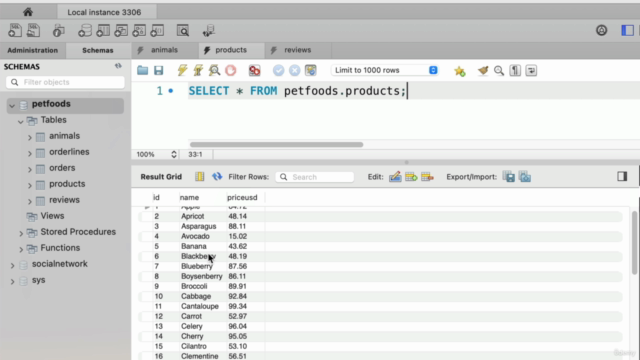
Task: Create a new stored procedure icon
Action: click(x=139, y=31)
